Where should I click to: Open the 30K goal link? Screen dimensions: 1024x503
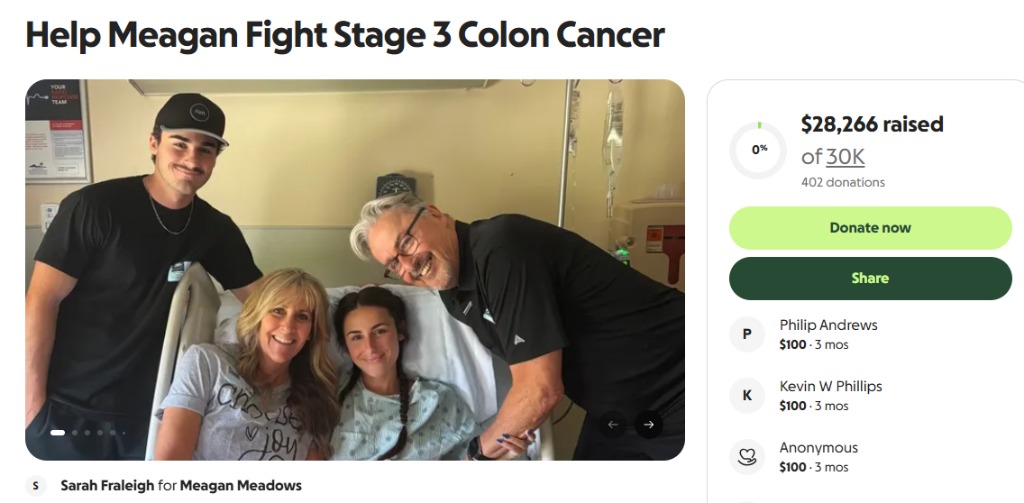tap(845, 157)
